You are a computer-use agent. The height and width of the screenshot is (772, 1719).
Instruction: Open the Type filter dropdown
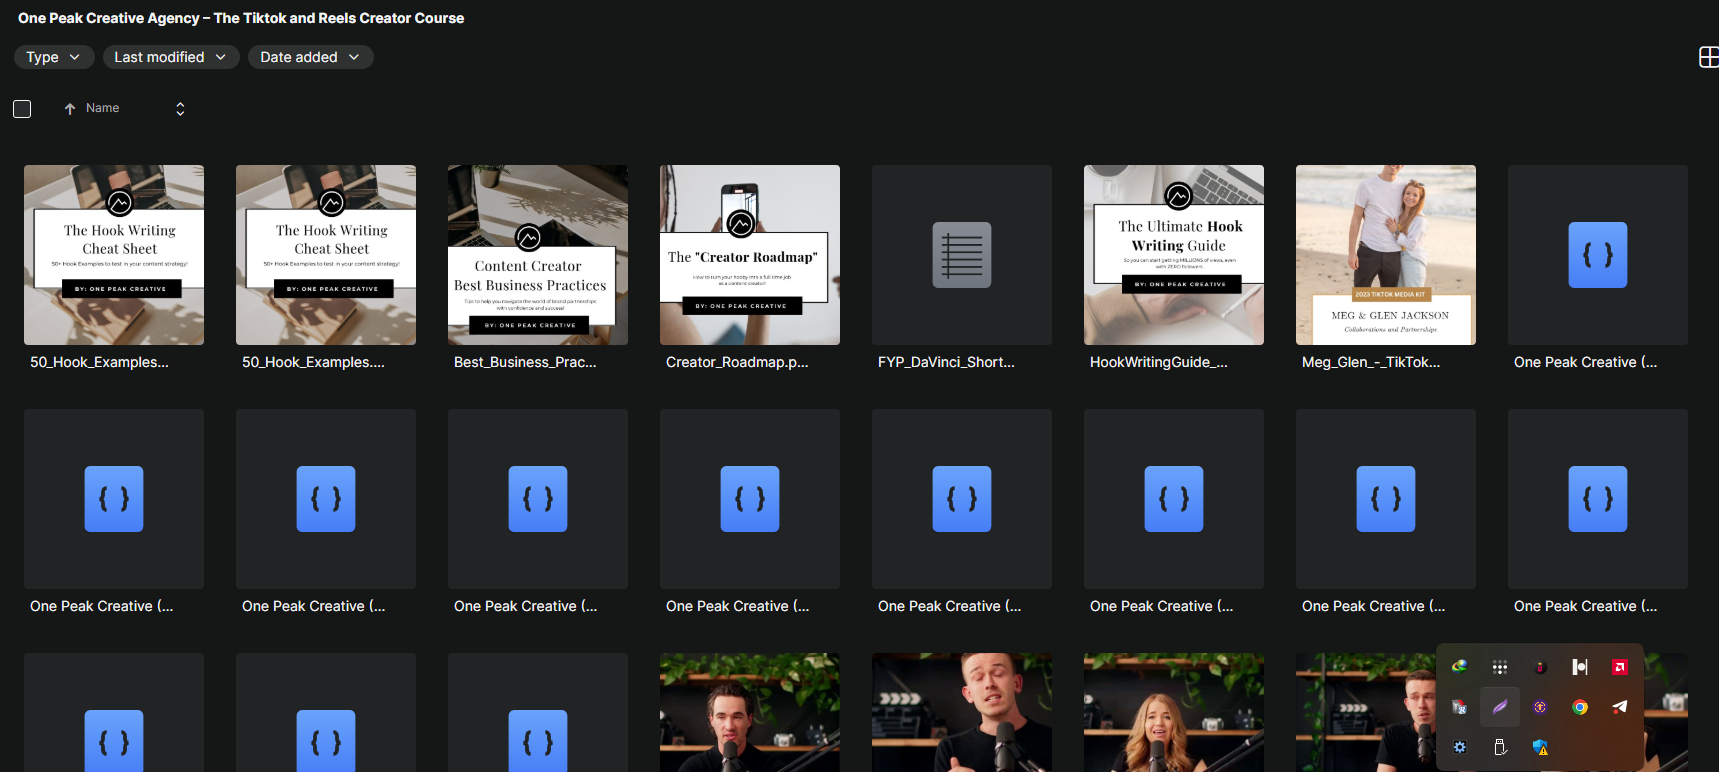(54, 57)
